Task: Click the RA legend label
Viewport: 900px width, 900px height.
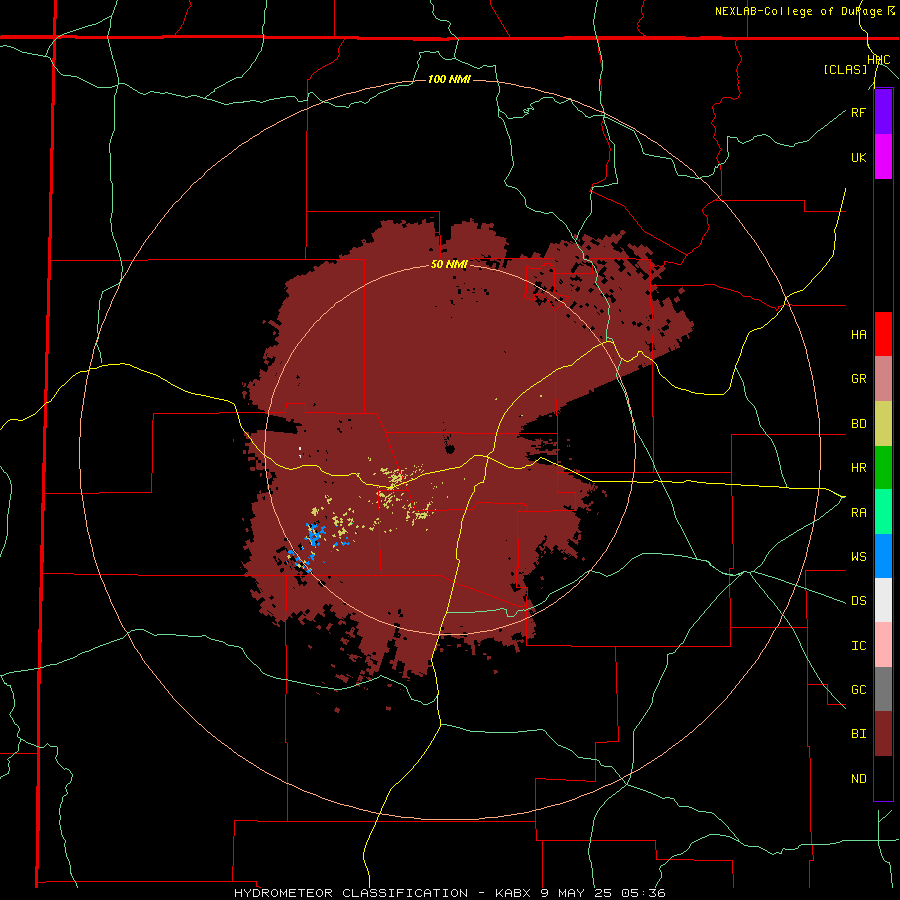Action: [858, 513]
